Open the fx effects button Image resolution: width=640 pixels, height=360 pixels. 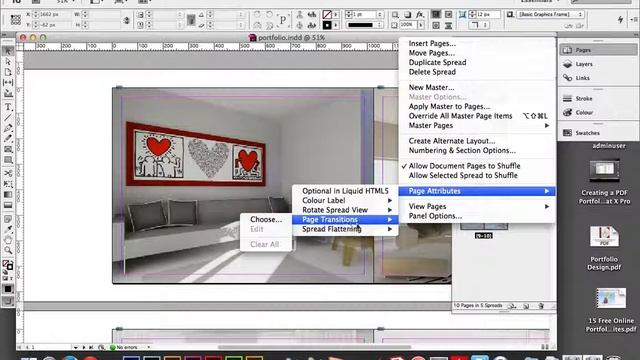click(420, 15)
